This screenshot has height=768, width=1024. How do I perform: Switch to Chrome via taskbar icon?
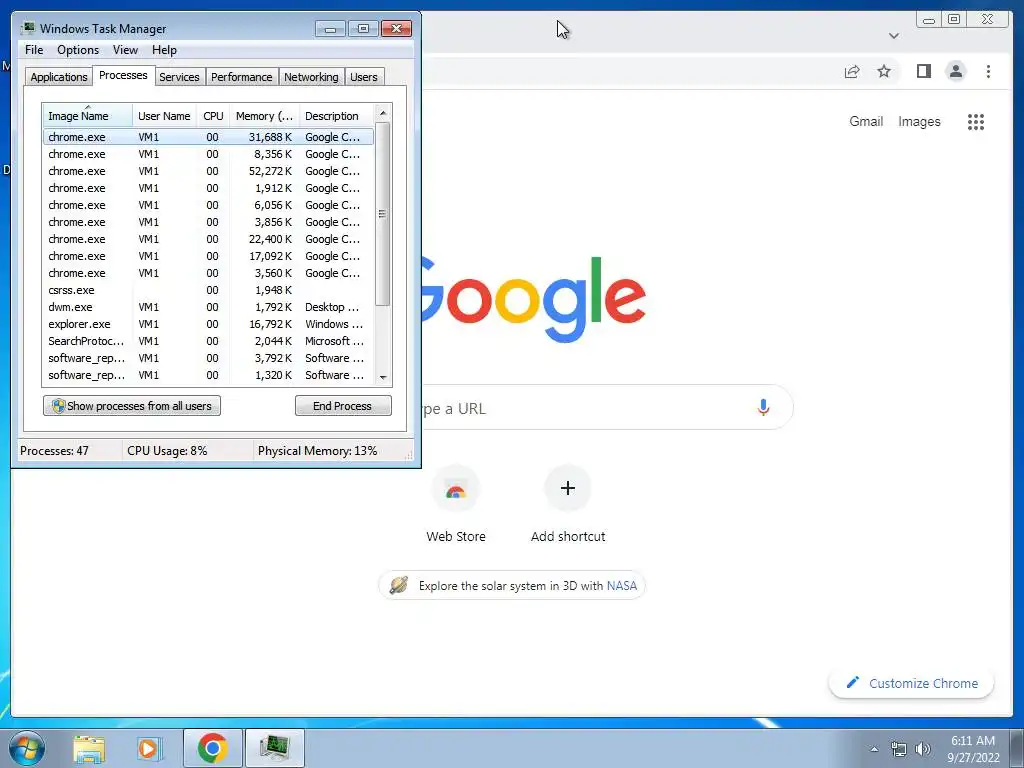[x=212, y=748]
